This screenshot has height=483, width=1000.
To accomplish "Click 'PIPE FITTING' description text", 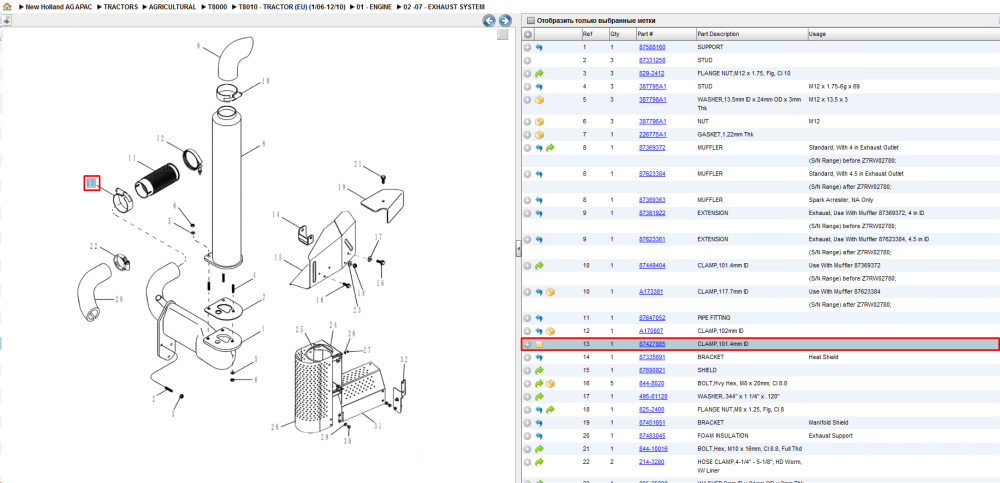I will tap(714, 318).
